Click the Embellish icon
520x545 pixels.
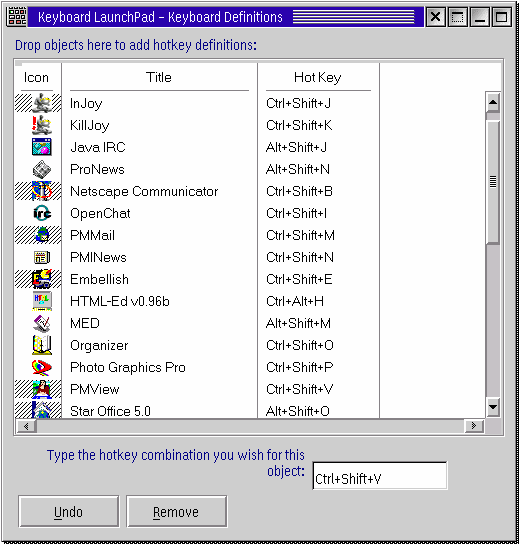click(42, 279)
